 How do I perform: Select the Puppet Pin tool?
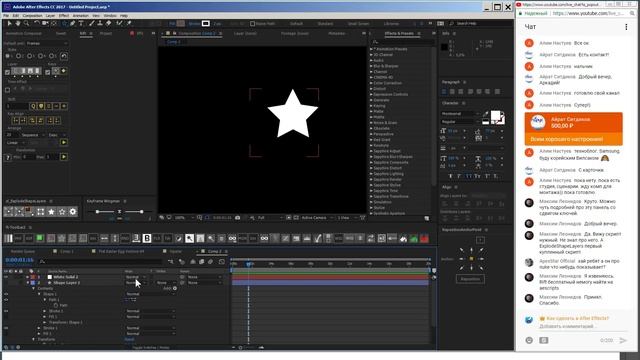(129, 24)
